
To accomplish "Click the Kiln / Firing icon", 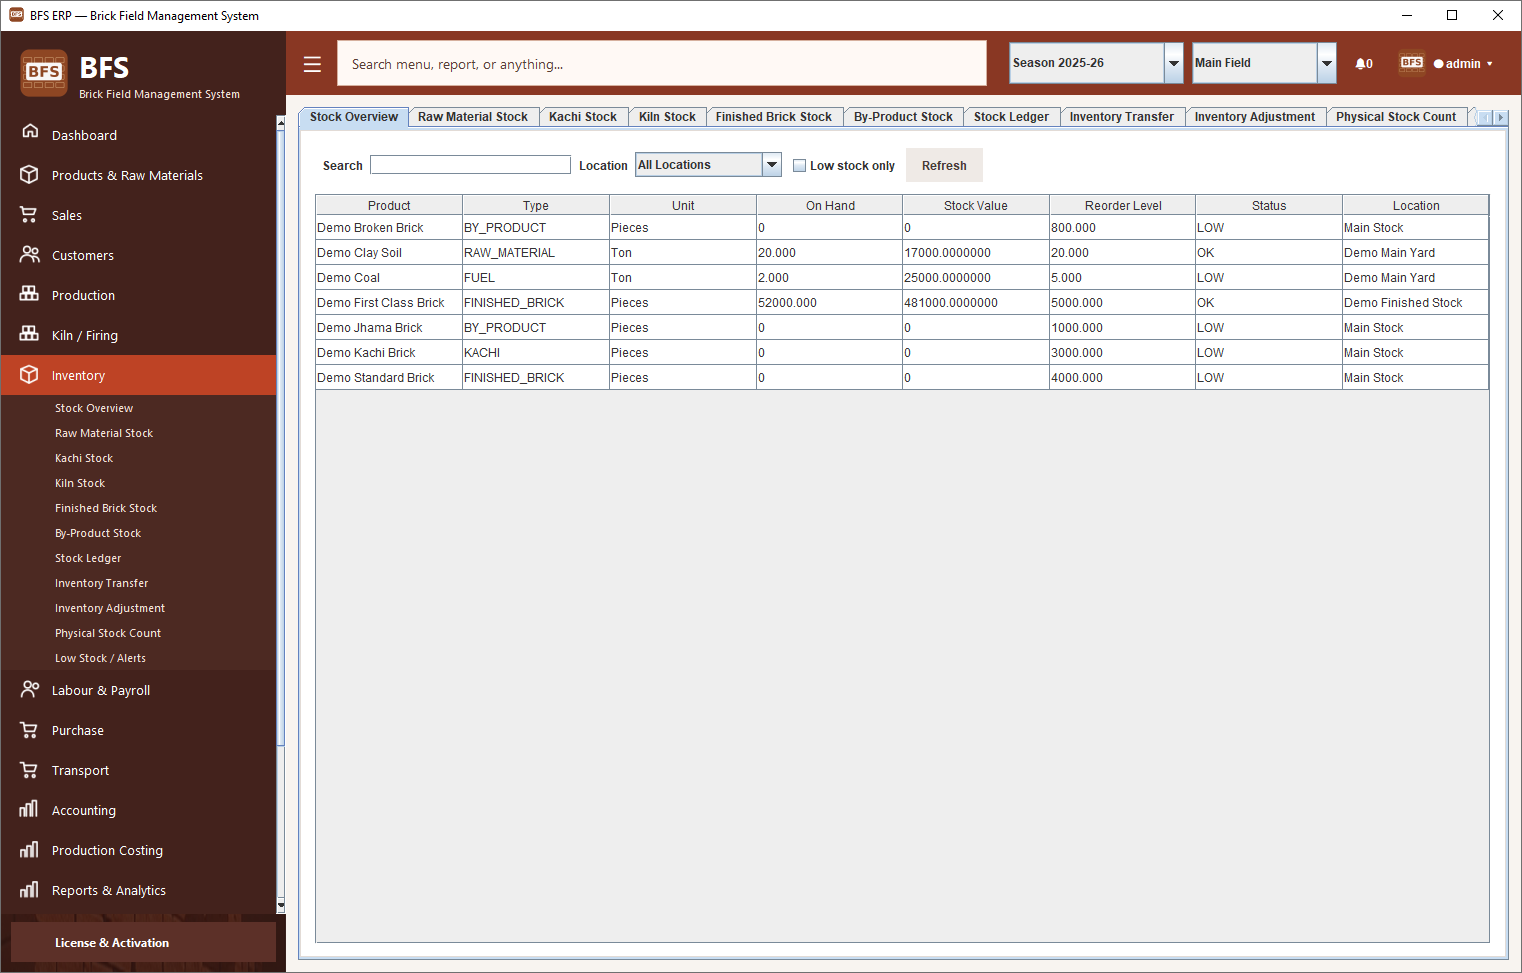I will coord(30,335).
